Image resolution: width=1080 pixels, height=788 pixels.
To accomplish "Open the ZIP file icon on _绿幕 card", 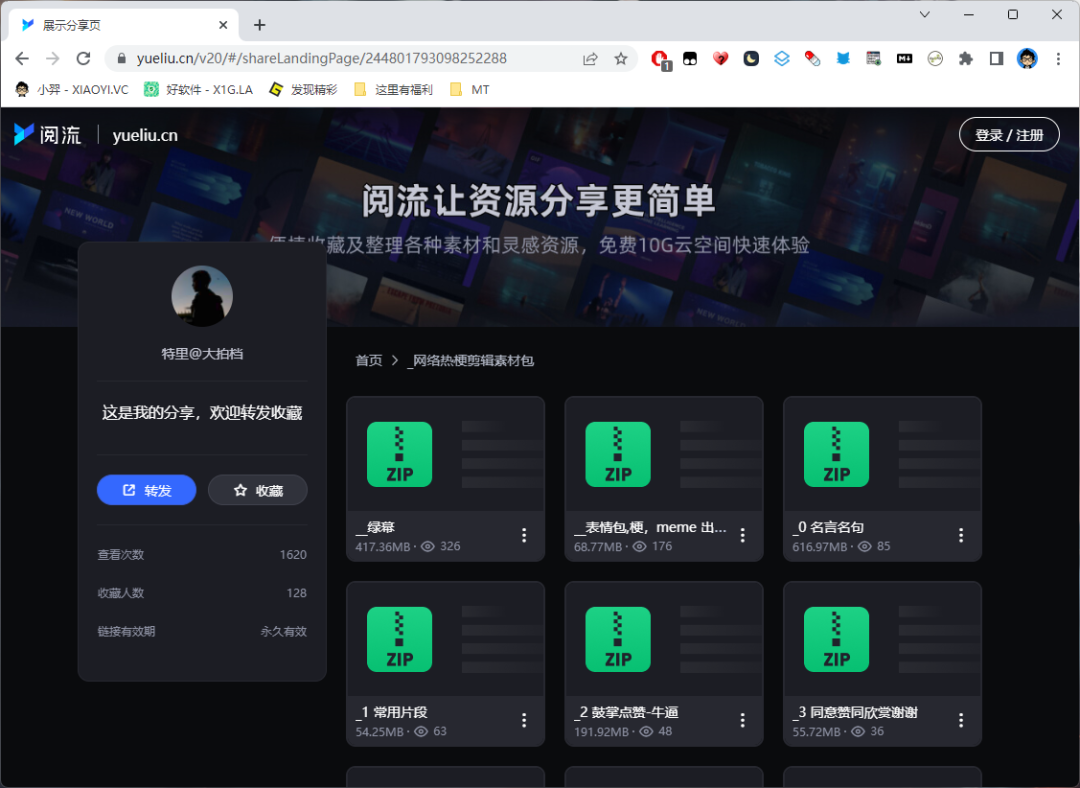I will point(399,455).
